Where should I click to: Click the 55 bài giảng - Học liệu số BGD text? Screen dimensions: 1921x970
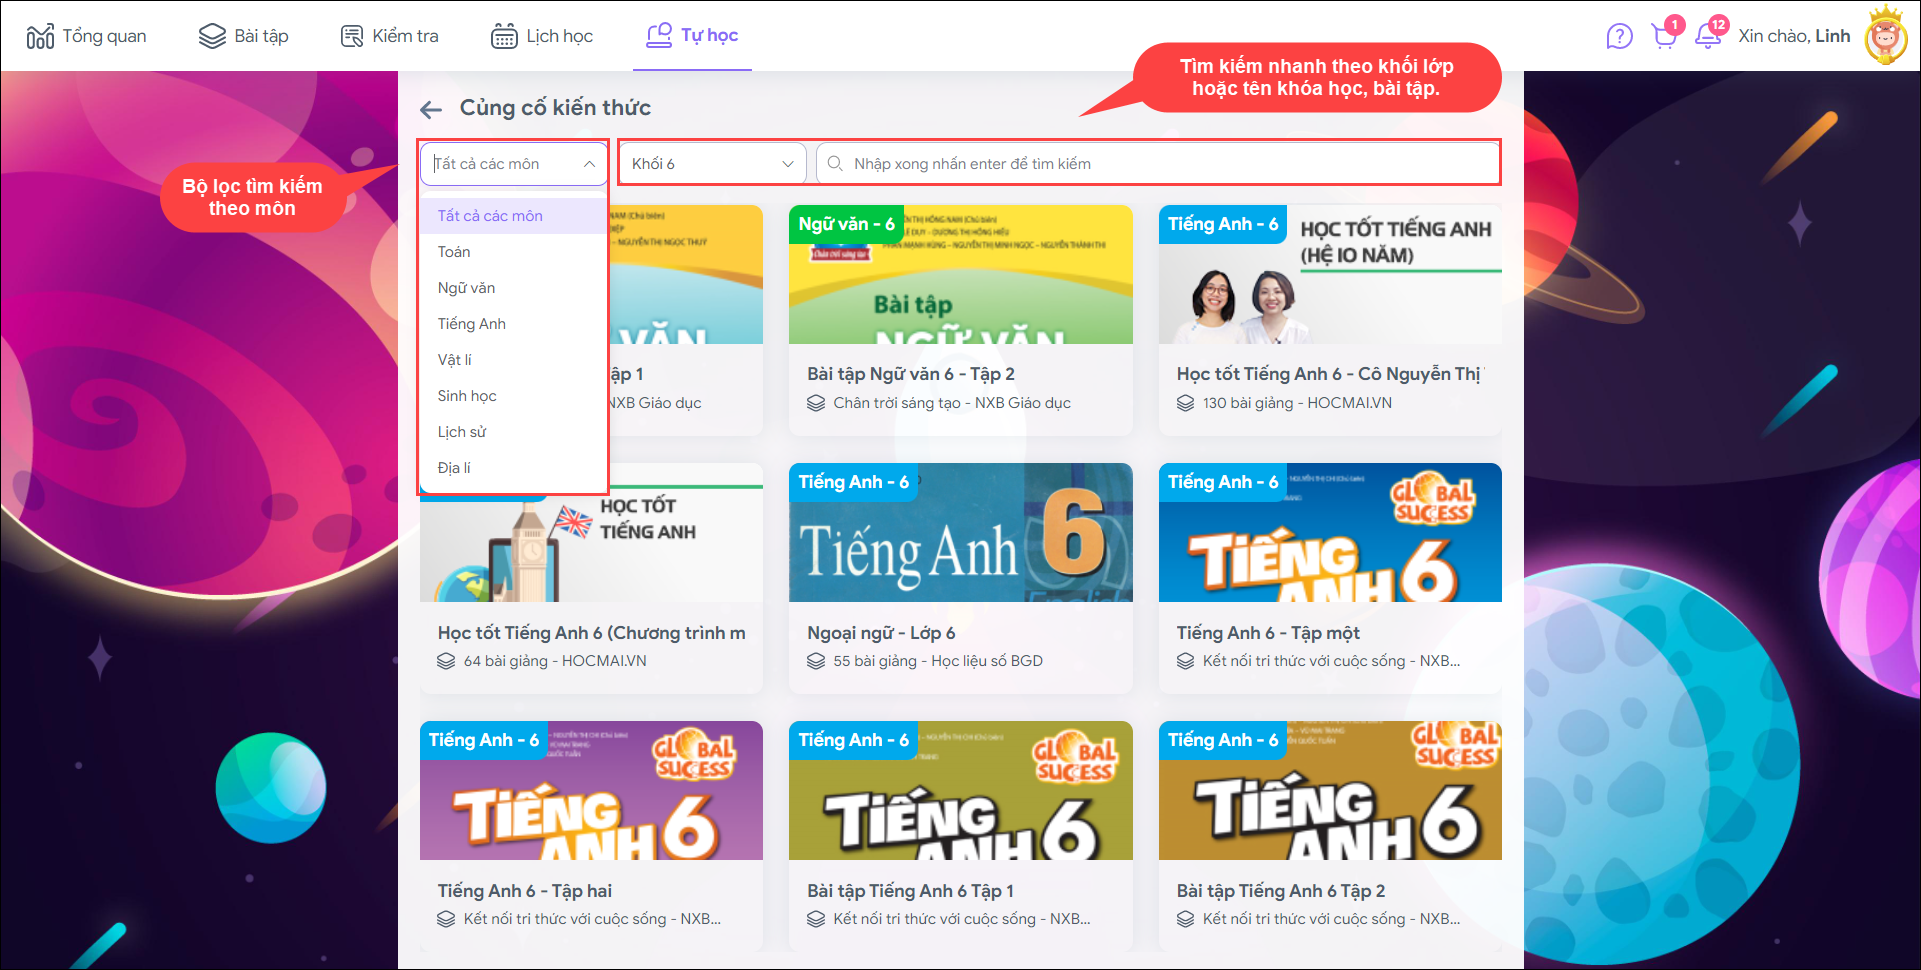938,661
